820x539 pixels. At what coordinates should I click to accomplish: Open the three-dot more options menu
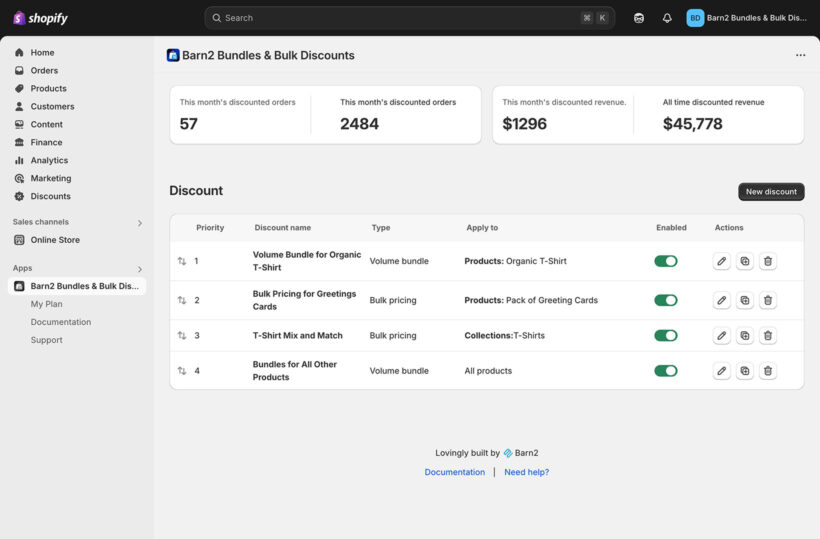point(800,56)
